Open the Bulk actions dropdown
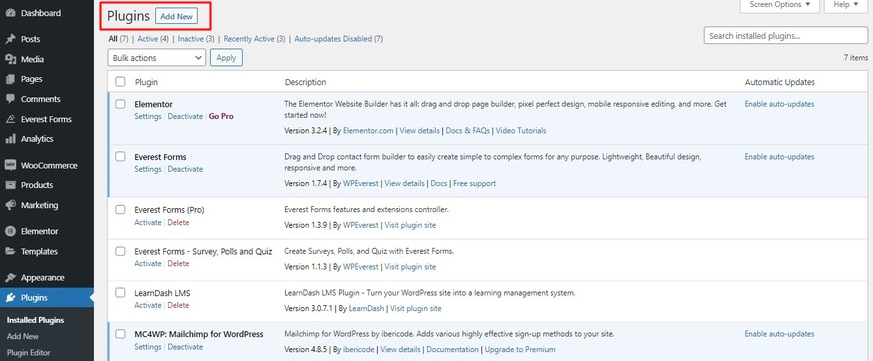 point(156,57)
